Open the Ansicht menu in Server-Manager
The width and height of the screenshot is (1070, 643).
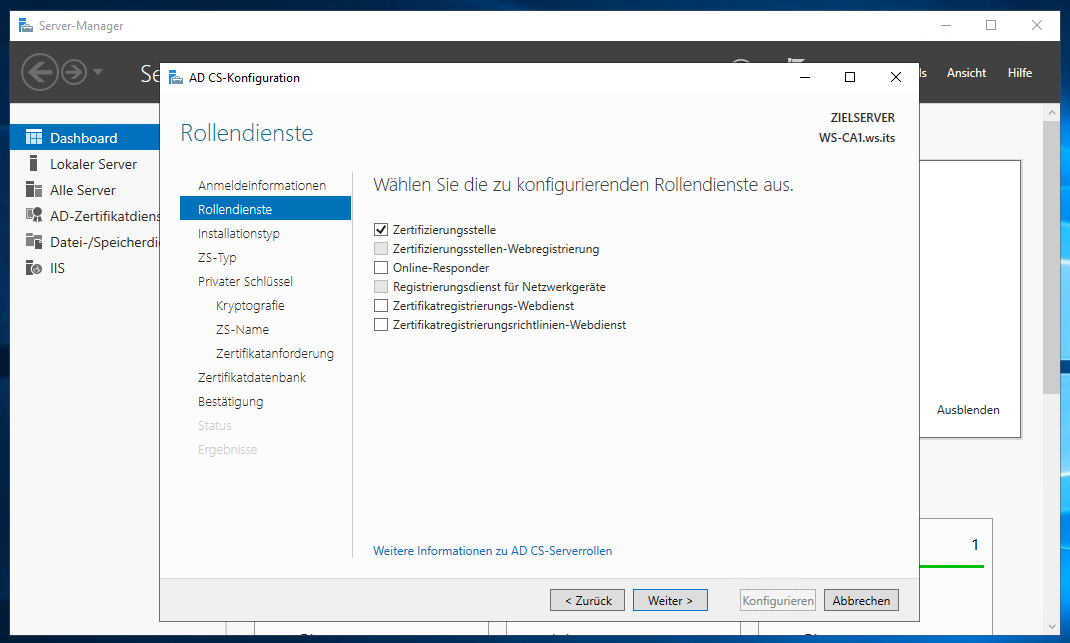[x=966, y=72]
